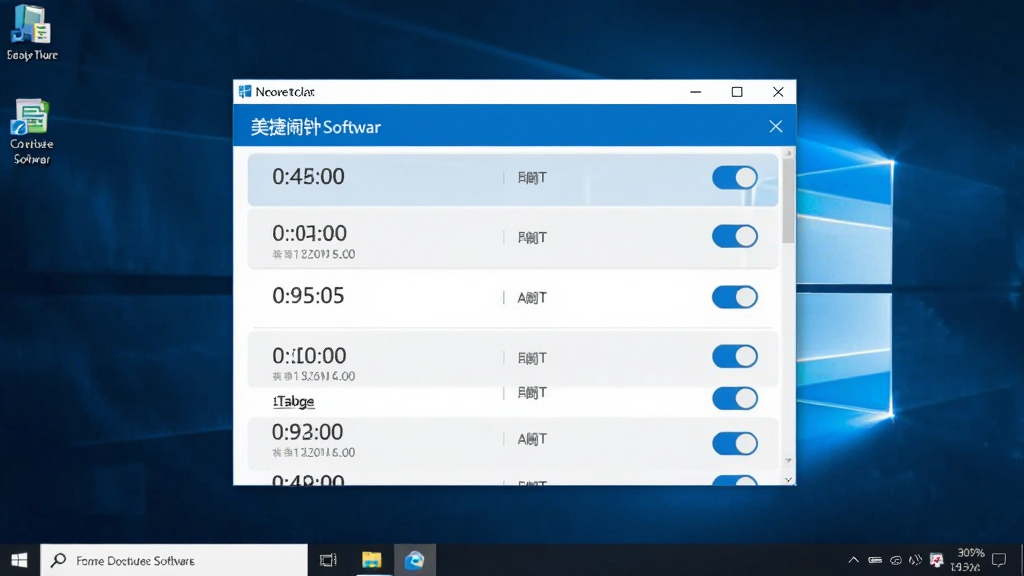Open the 0:95:05 alarm row
The height and width of the screenshot is (576, 1024).
[x=513, y=298]
